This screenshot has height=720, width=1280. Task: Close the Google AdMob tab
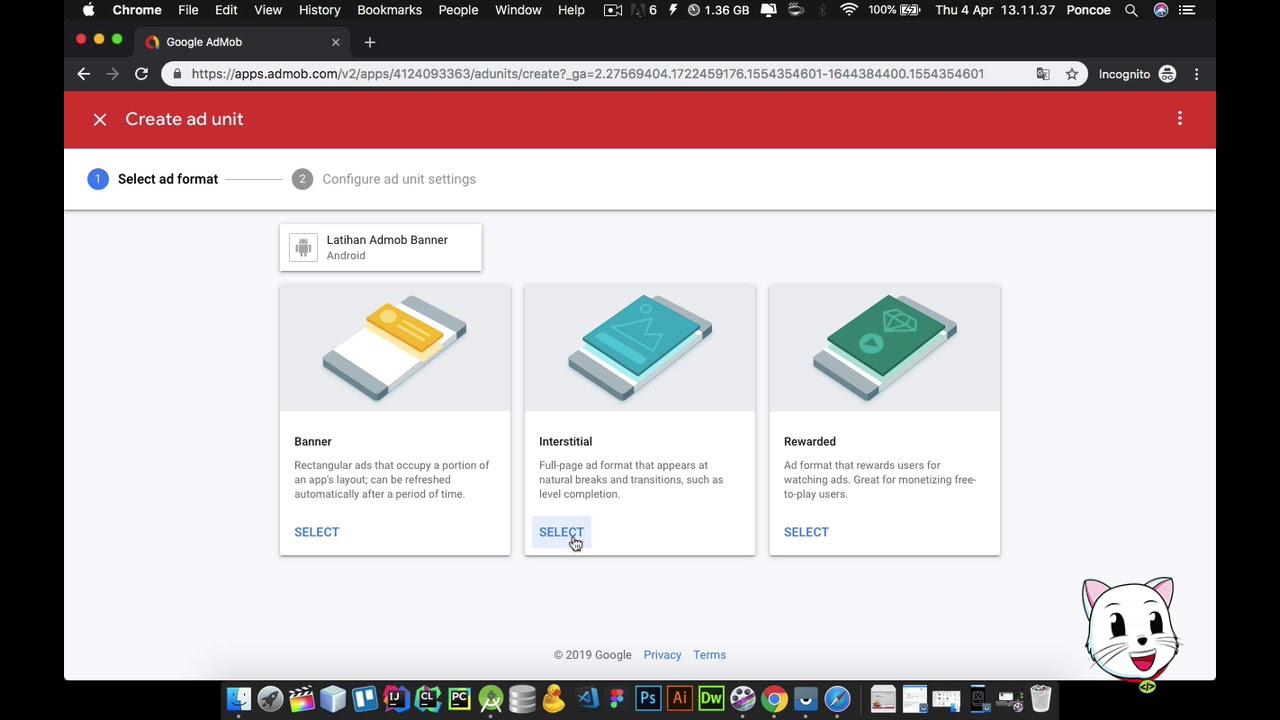coord(336,42)
